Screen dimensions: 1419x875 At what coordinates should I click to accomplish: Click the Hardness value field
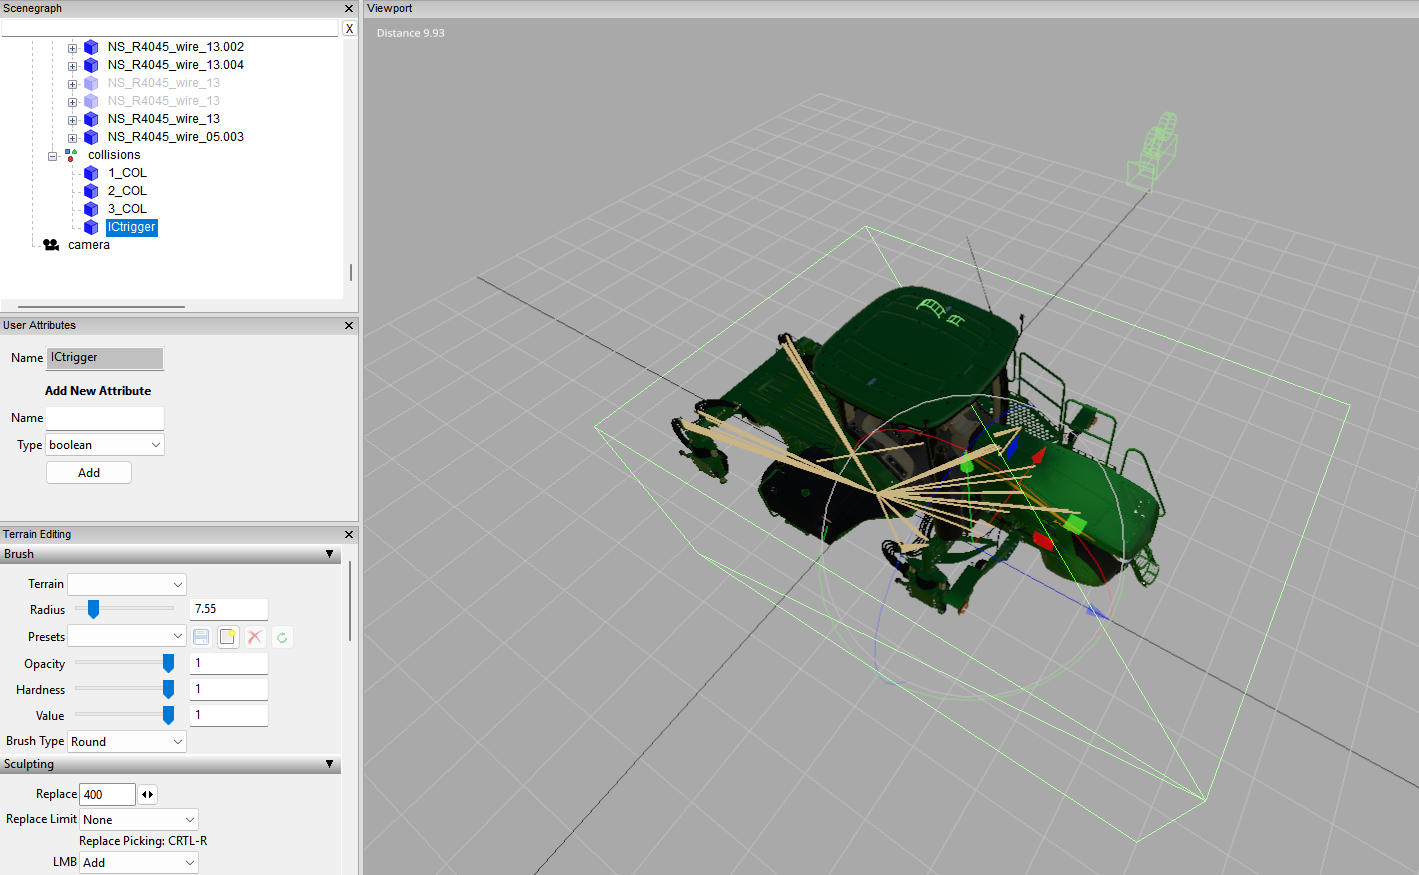(x=229, y=689)
